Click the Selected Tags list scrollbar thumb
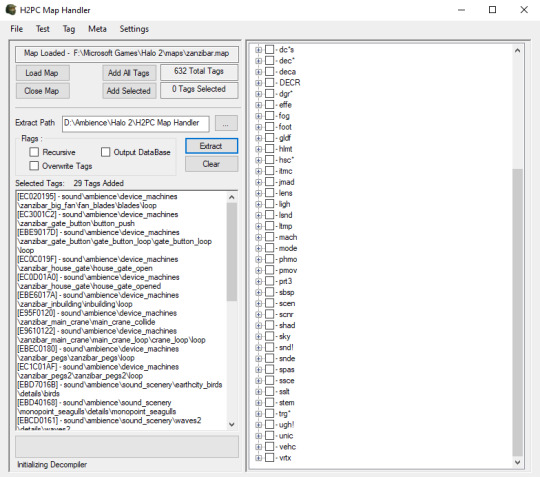The height and width of the screenshot is (477, 540). tap(232, 252)
